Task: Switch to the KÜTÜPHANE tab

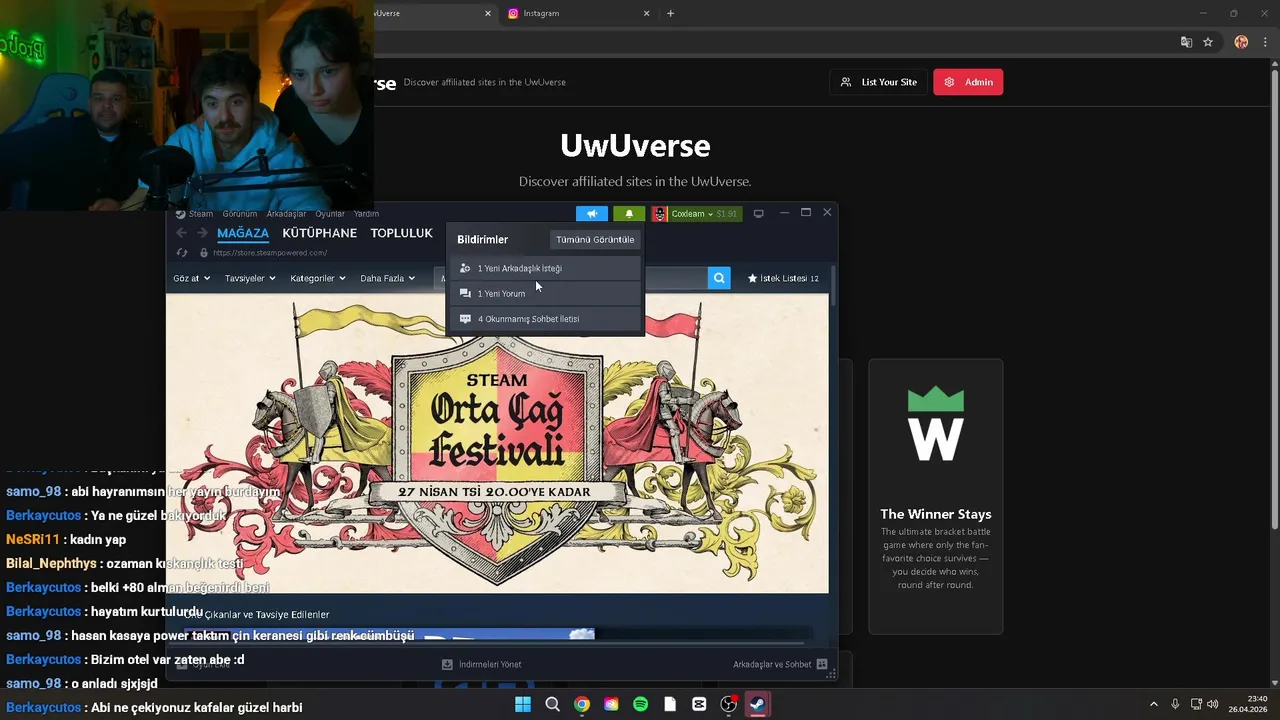Action: [320, 233]
